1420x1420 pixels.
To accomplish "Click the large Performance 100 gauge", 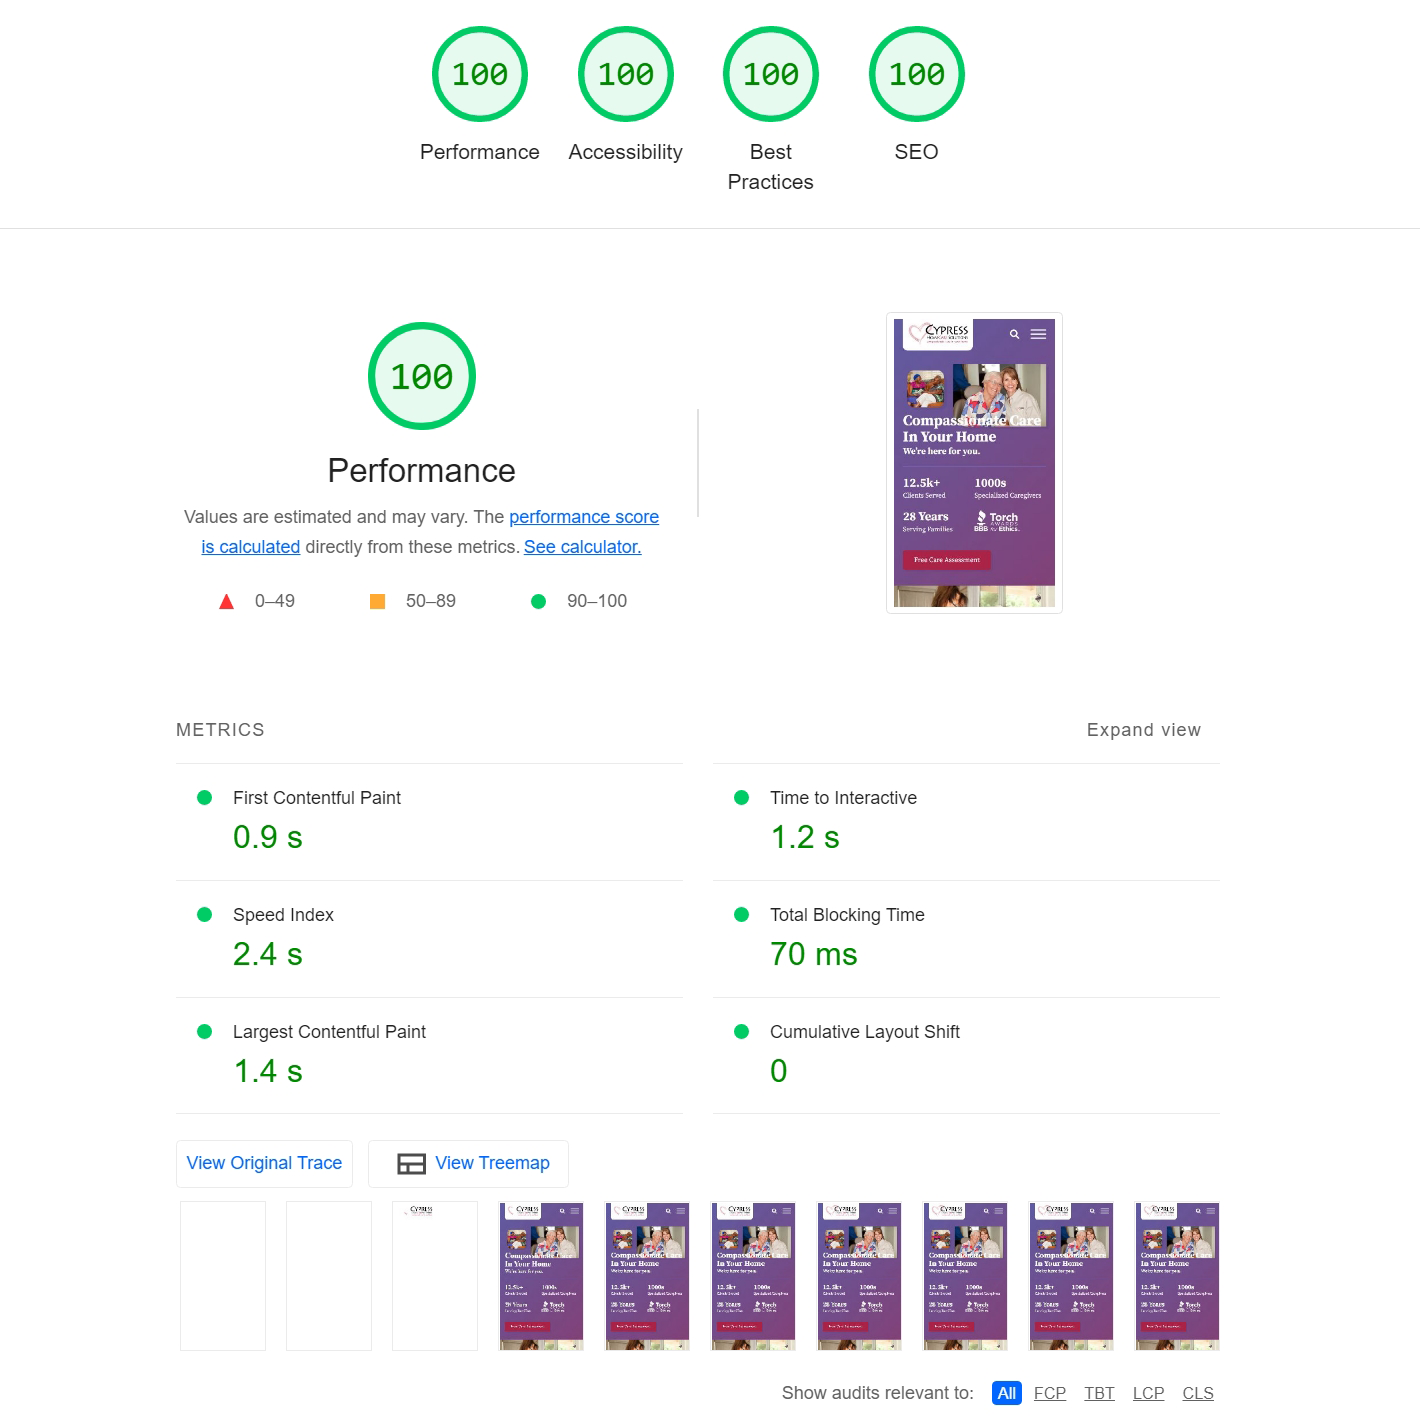I will [x=422, y=377].
